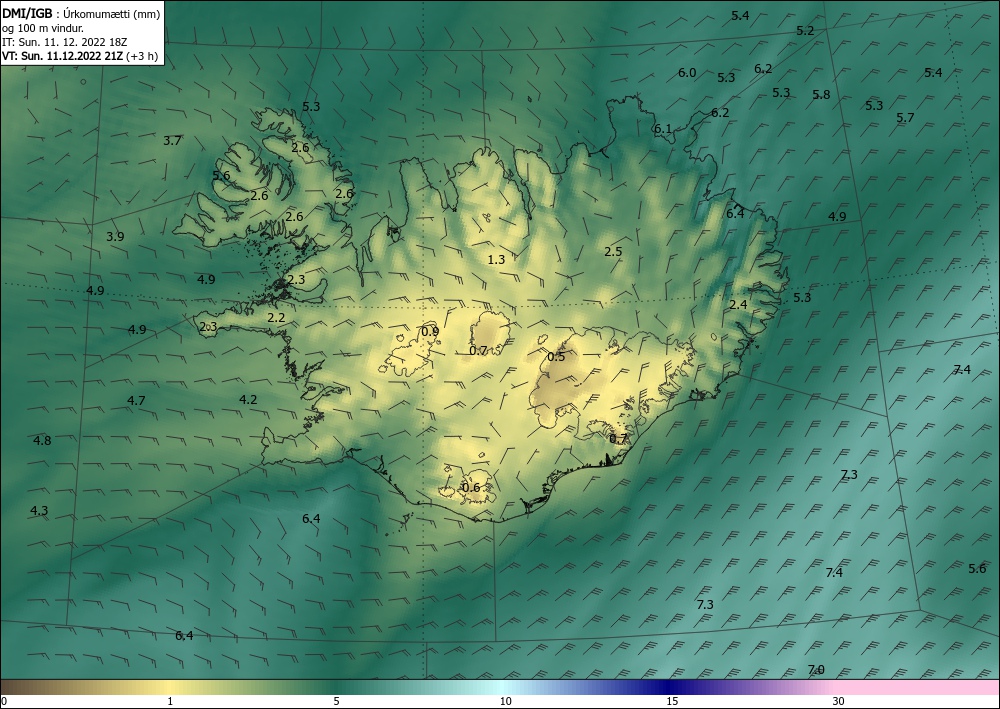Click the 3.9 value on the map
This screenshot has width=1000, height=709.
(115, 237)
